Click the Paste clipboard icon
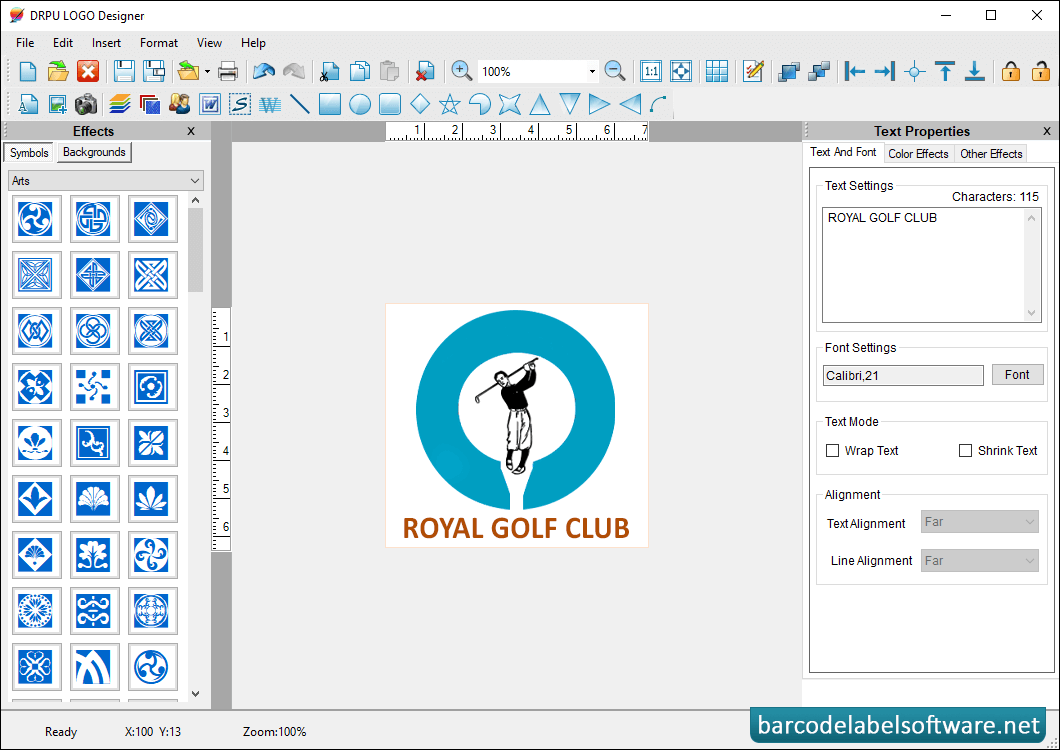The image size is (1060, 750). point(389,71)
